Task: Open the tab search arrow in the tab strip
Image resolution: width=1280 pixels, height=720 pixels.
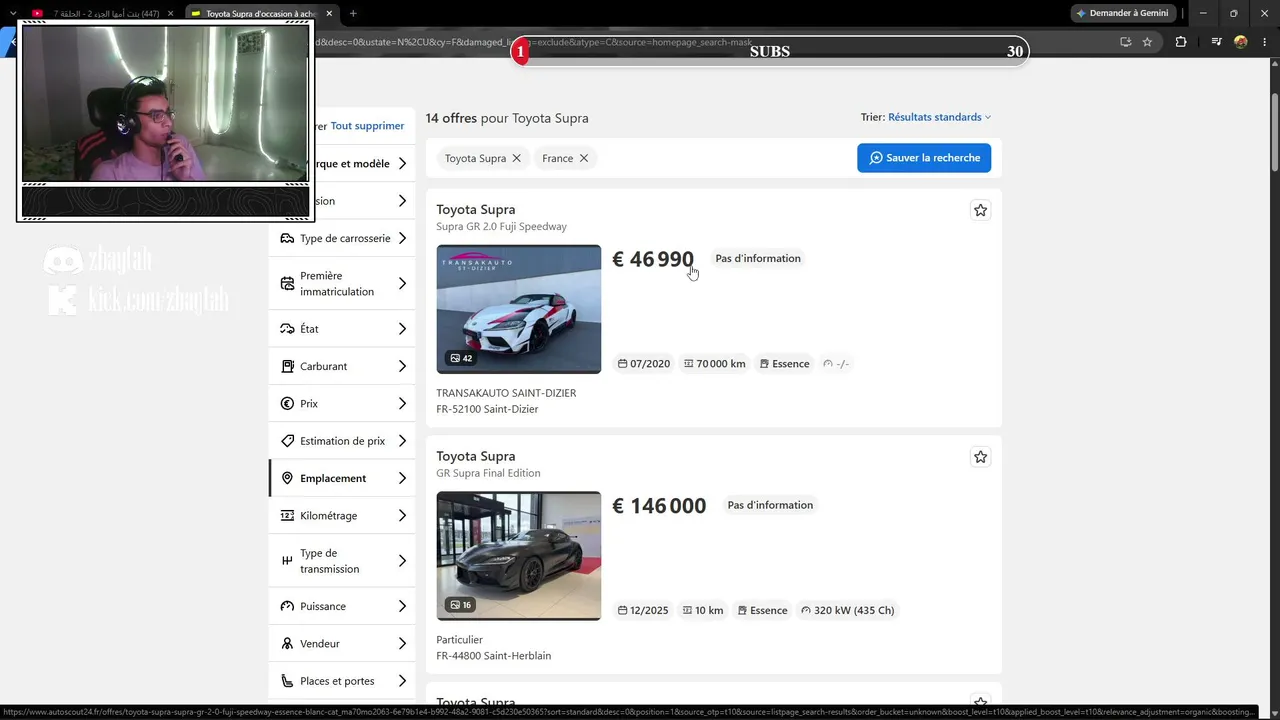Action: 13,13
